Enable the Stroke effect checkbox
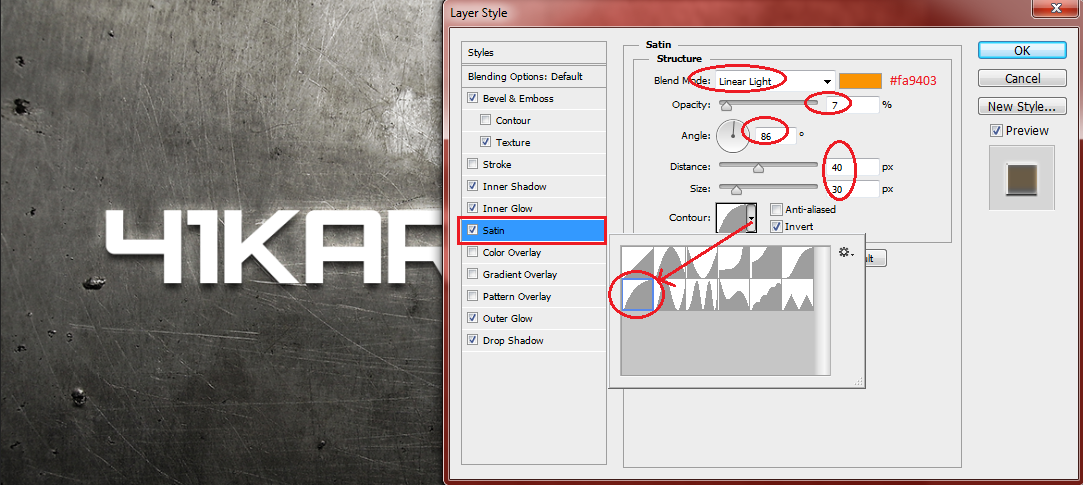This screenshot has height=485, width=1083. click(x=472, y=164)
